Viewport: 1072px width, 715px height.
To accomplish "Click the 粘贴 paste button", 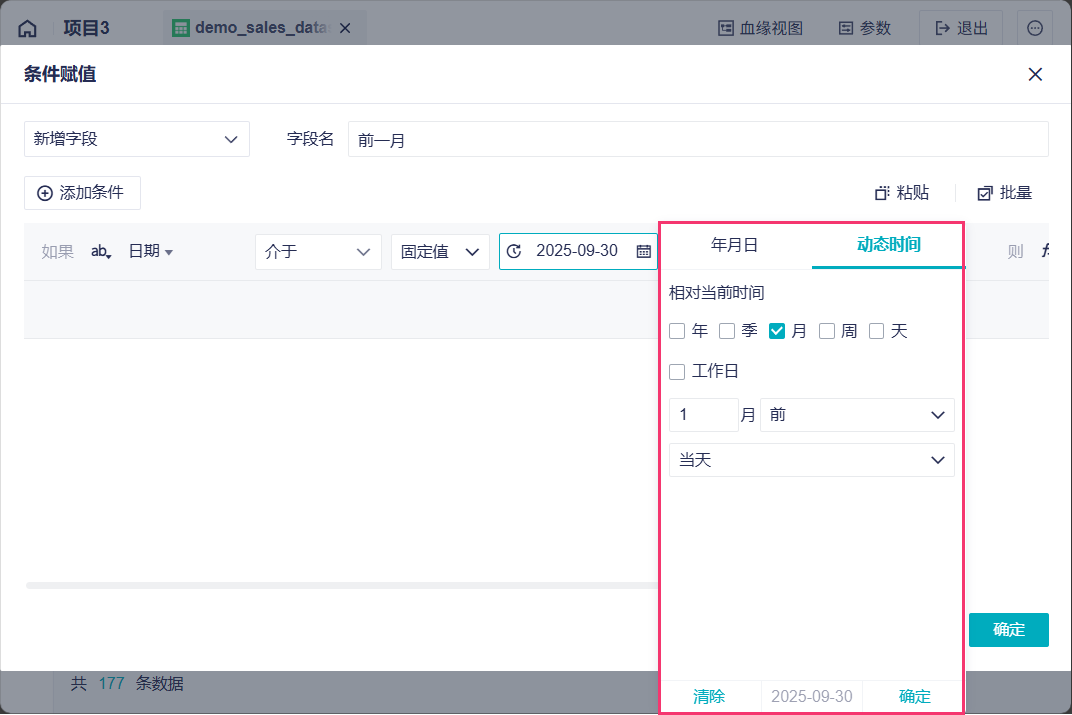I will click(x=902, y=193).
